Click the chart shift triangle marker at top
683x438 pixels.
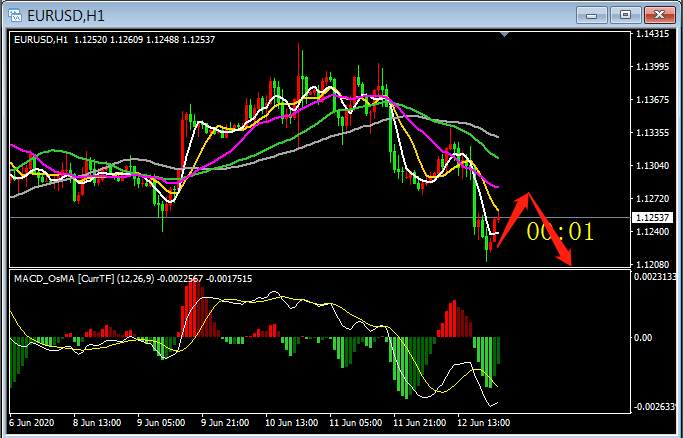[504, 34]
